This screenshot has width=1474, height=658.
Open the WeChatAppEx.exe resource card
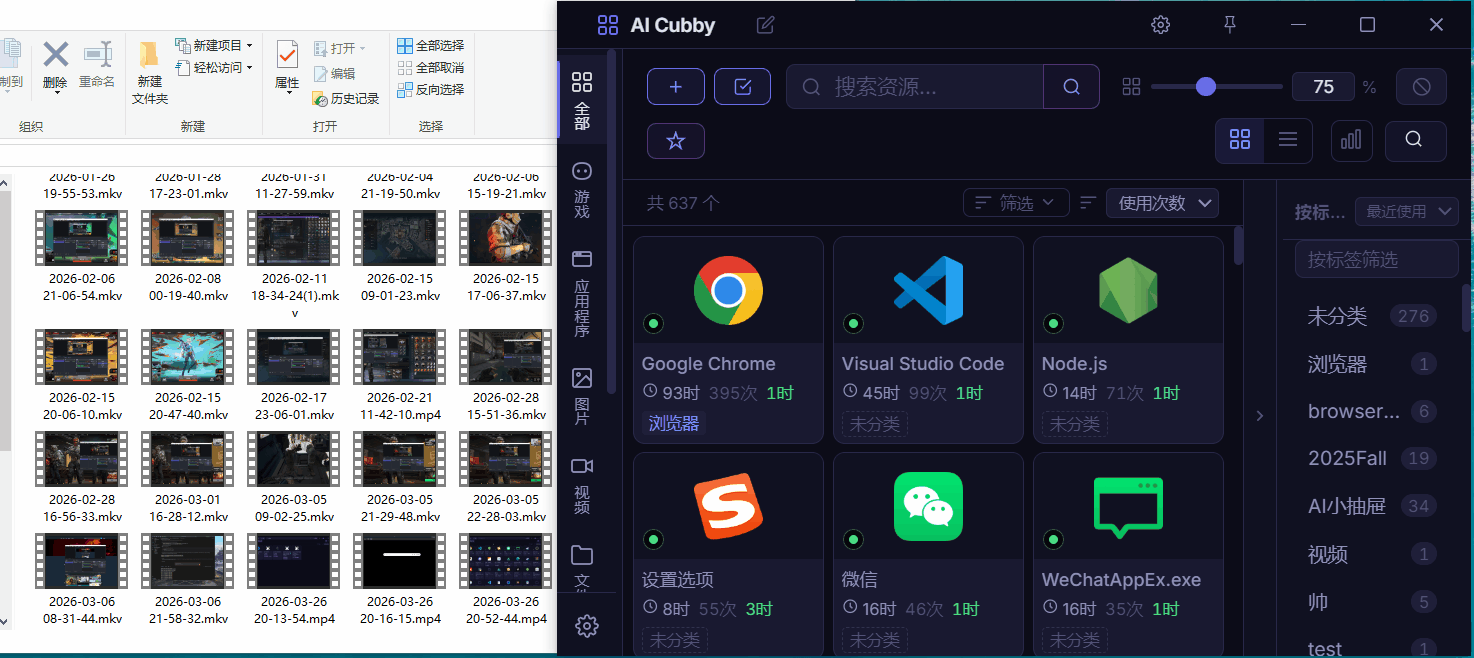(x=1128, y=555)
